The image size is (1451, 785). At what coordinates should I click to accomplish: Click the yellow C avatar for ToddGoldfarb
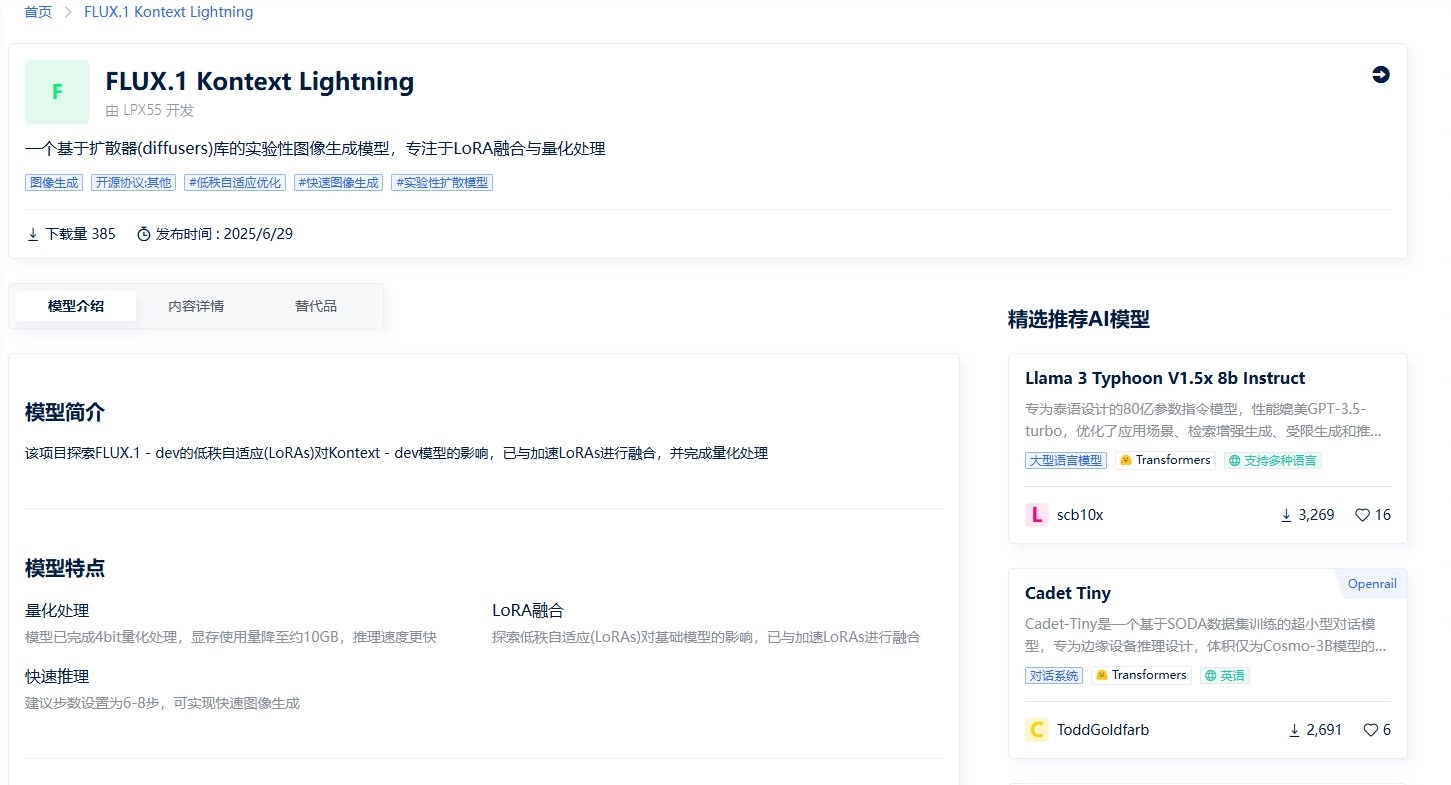pos(1037,730)
